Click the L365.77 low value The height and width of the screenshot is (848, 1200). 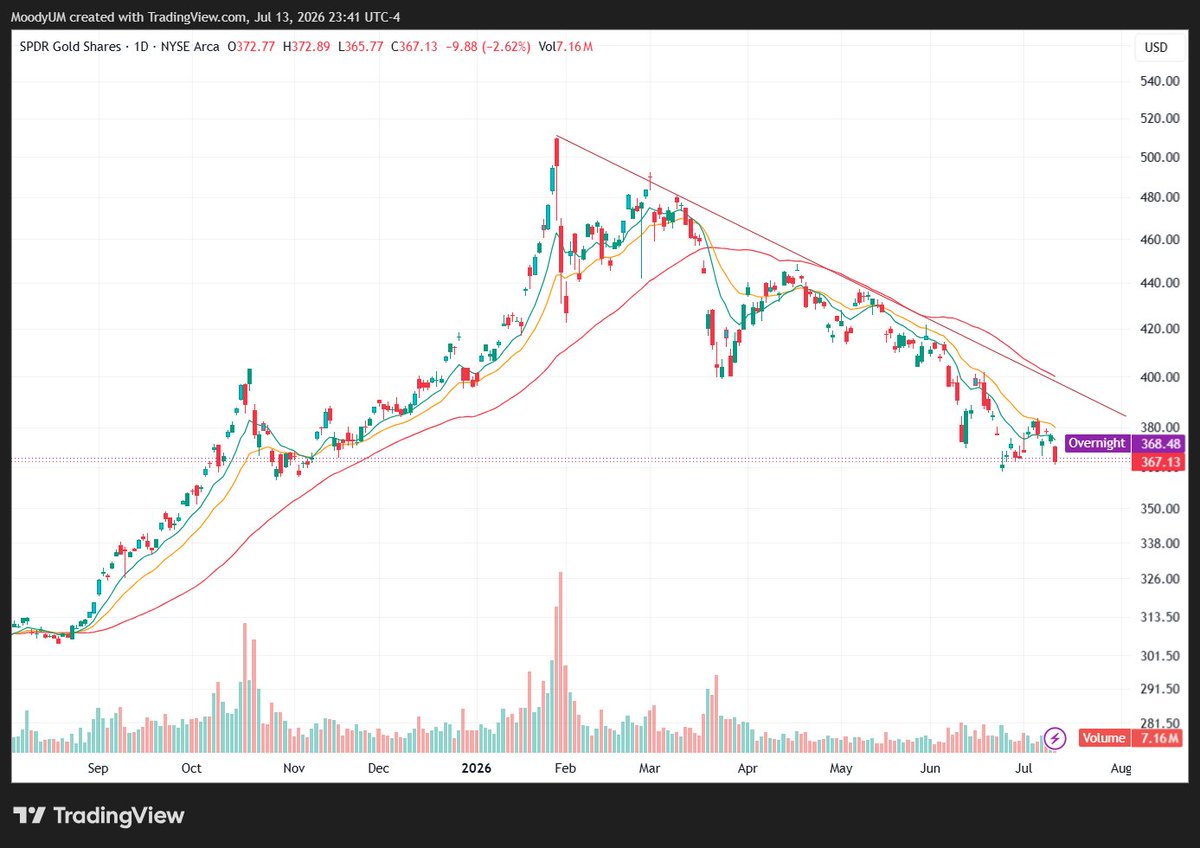[363, 47]
